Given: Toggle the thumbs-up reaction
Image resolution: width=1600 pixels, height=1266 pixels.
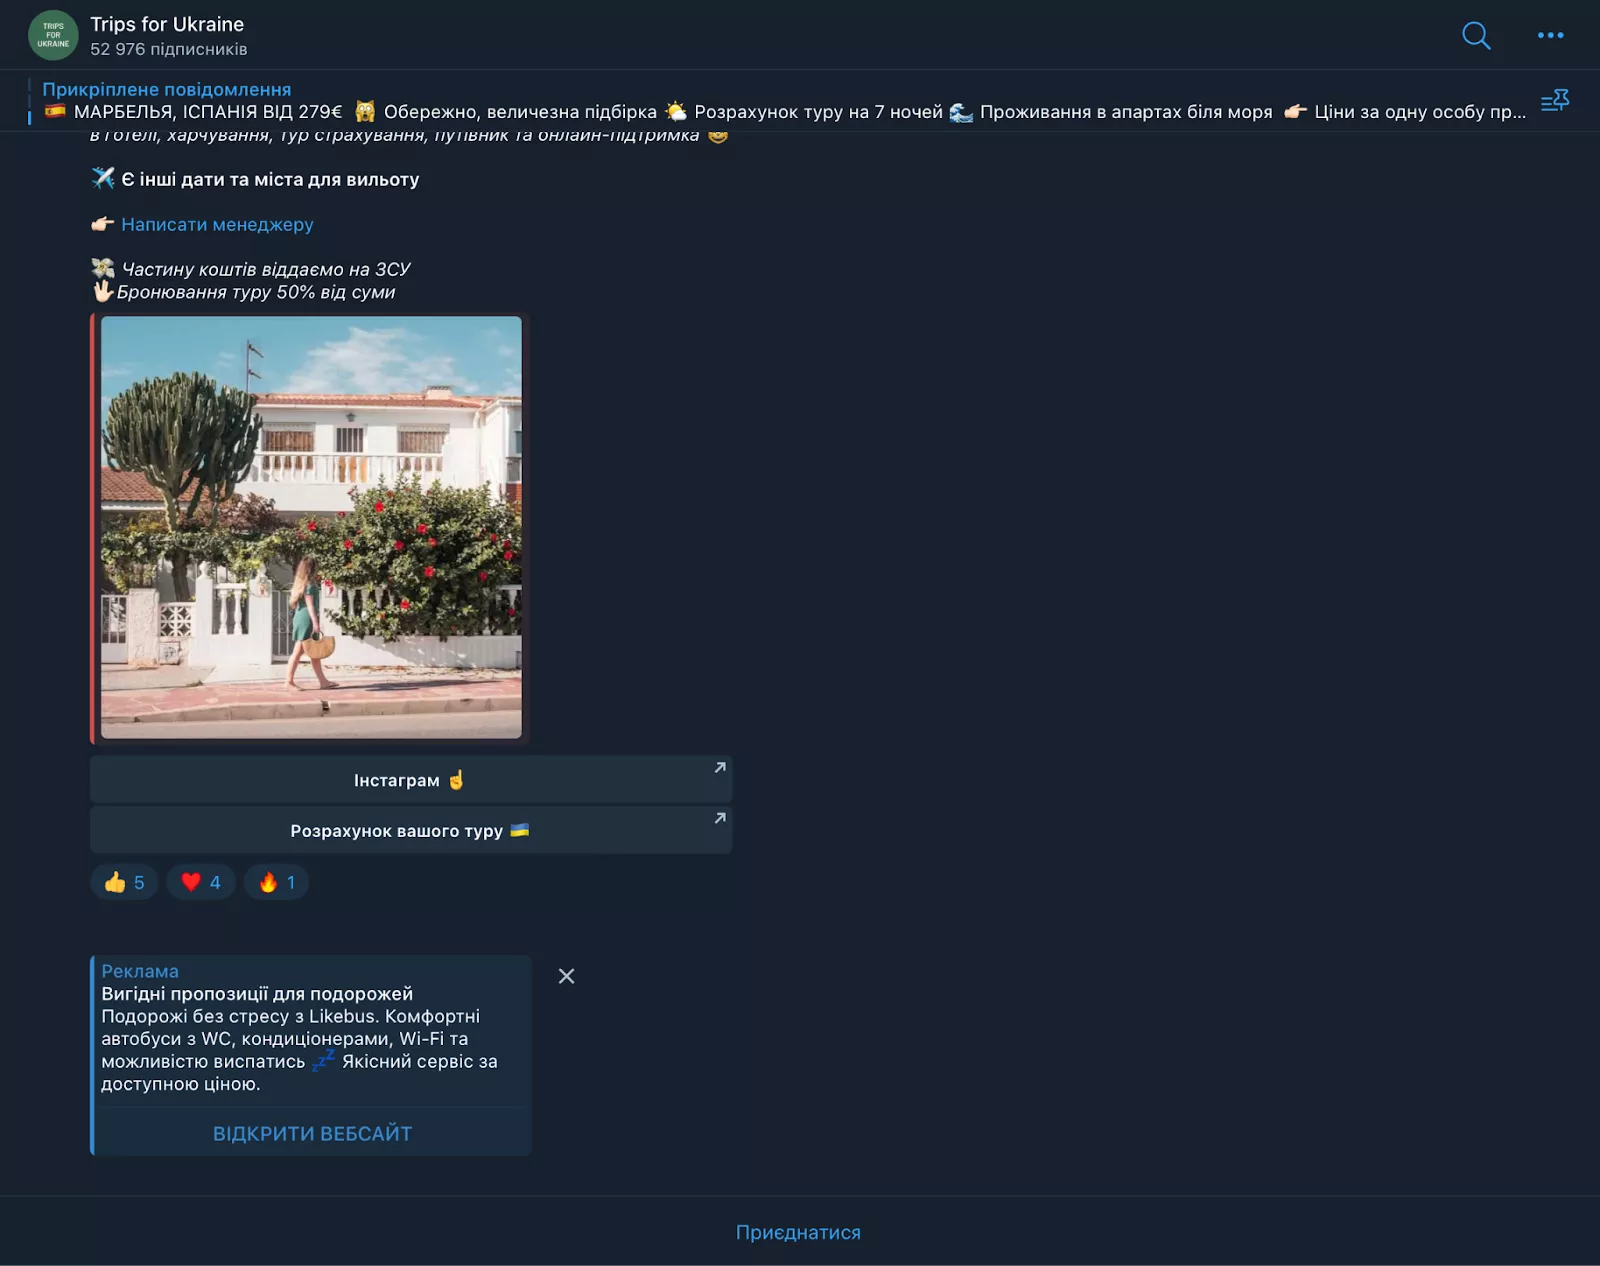Looking at the screenshot, I should point(124,882).
